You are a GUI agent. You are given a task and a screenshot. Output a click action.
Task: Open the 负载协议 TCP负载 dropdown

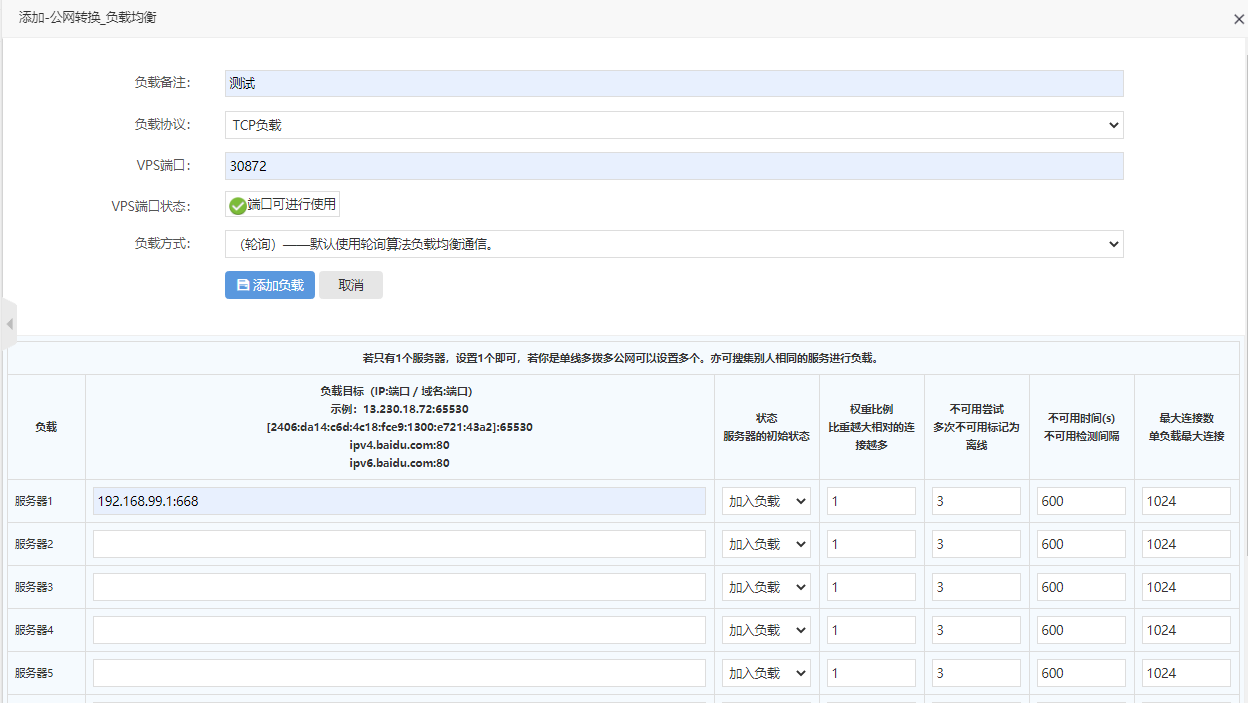click(x=673, y=125)
